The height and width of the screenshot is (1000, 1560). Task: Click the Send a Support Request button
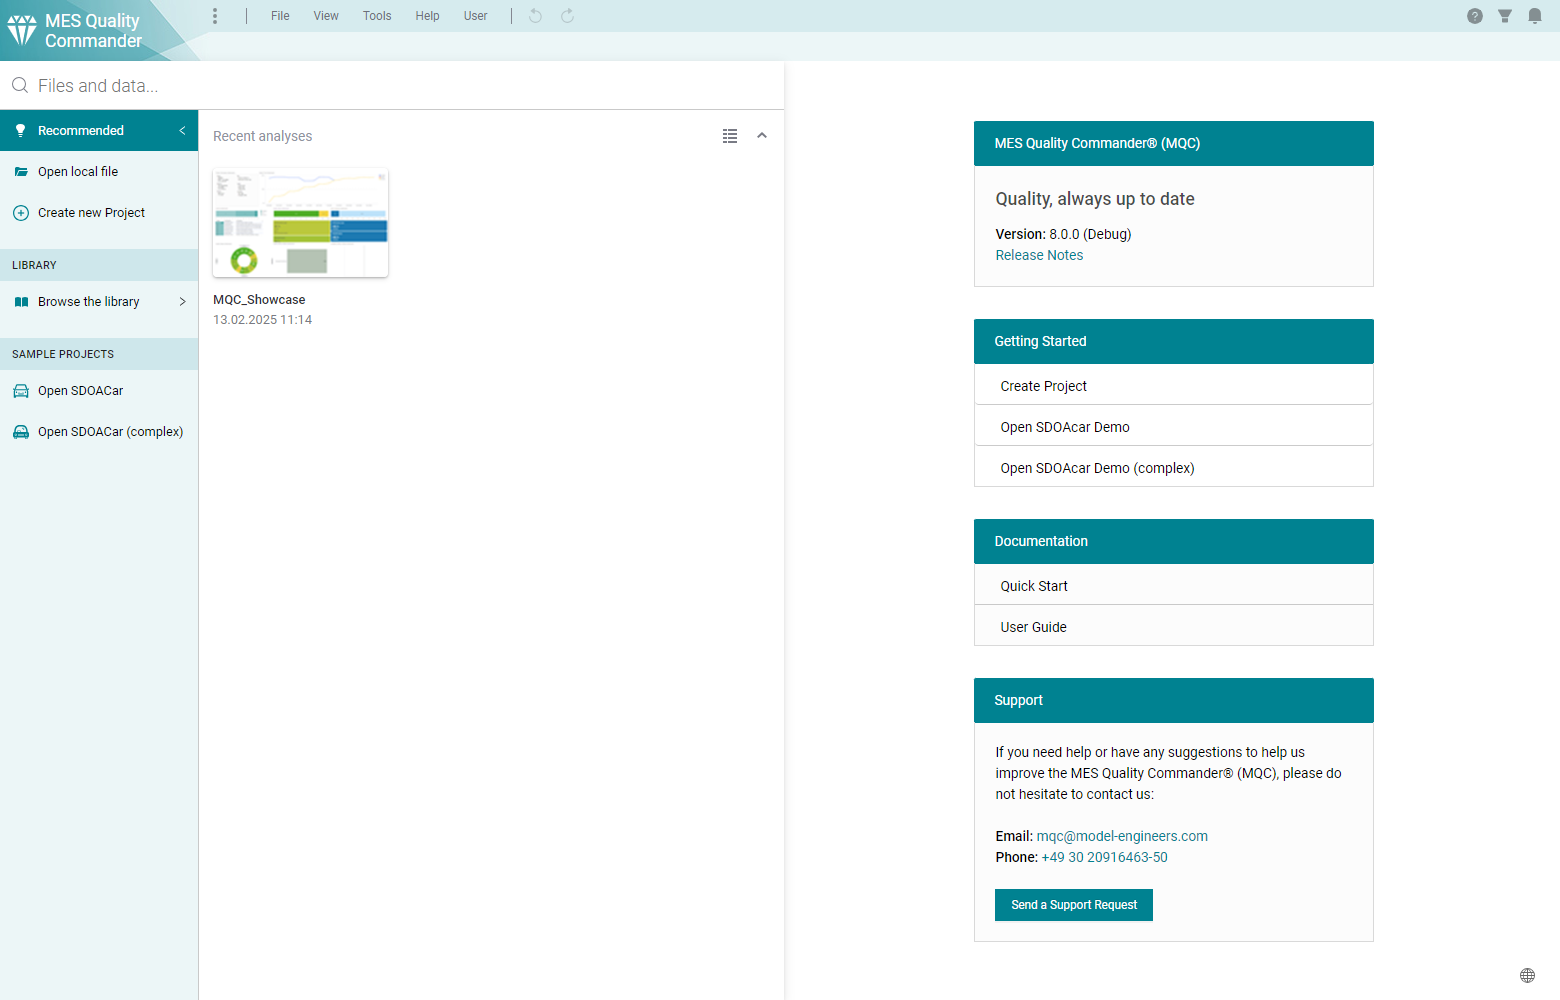1073,905
